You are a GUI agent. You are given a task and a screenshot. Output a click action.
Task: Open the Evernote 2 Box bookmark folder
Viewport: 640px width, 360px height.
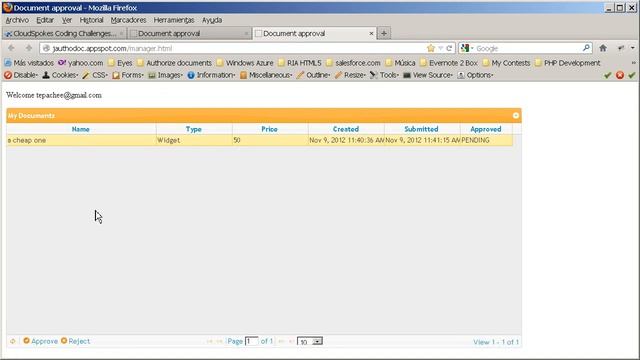[x=449, y=63]
